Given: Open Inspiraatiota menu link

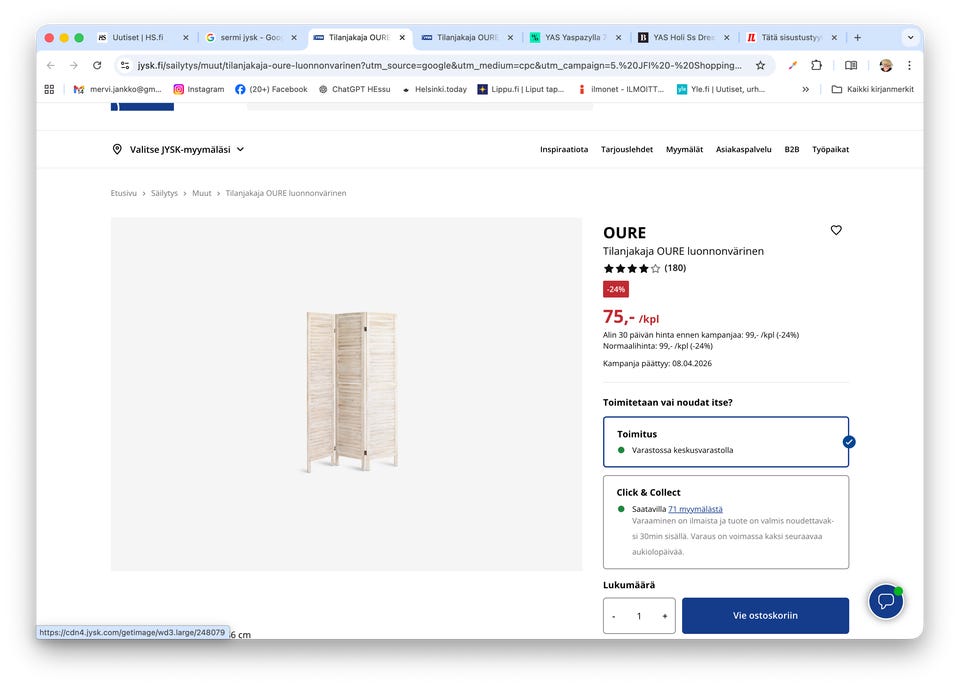Looking at the screenshot, I should click(x=564, y=149).
